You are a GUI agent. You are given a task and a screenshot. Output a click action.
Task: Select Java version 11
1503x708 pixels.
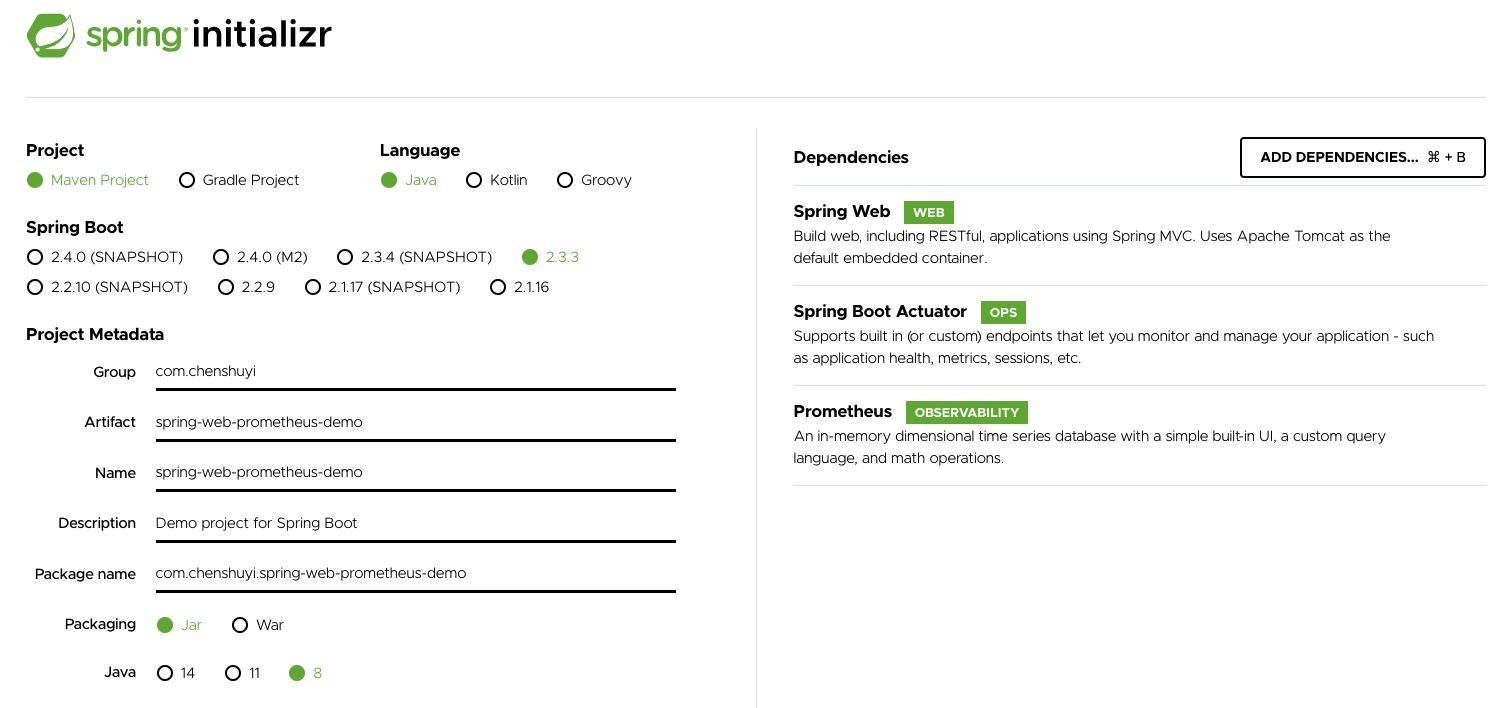243,673
